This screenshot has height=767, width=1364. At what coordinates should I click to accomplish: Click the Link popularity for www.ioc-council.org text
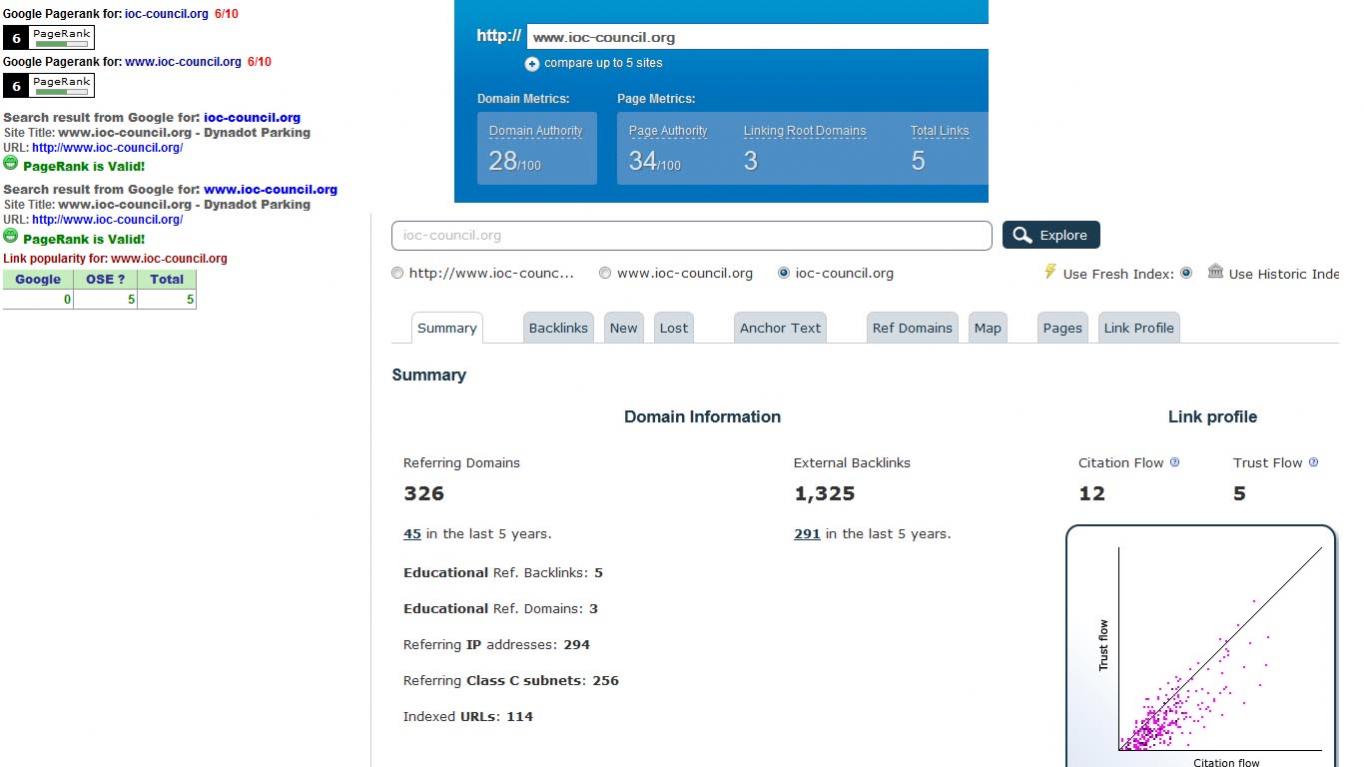[115, 258]
